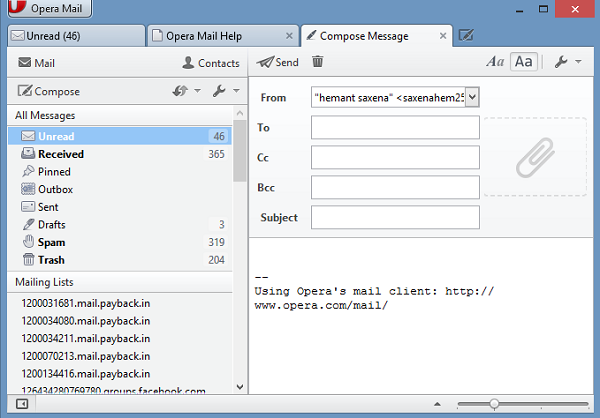Open the Drafts folder

(120, 224)
